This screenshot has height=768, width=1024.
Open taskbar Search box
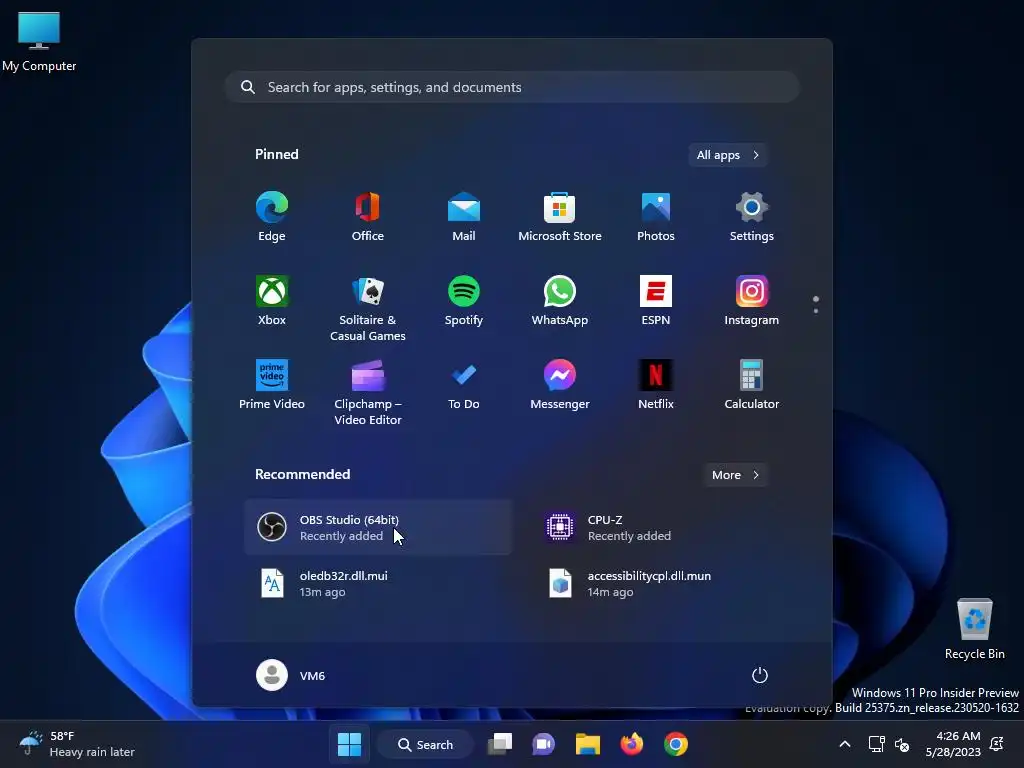(x=425, y=744)
